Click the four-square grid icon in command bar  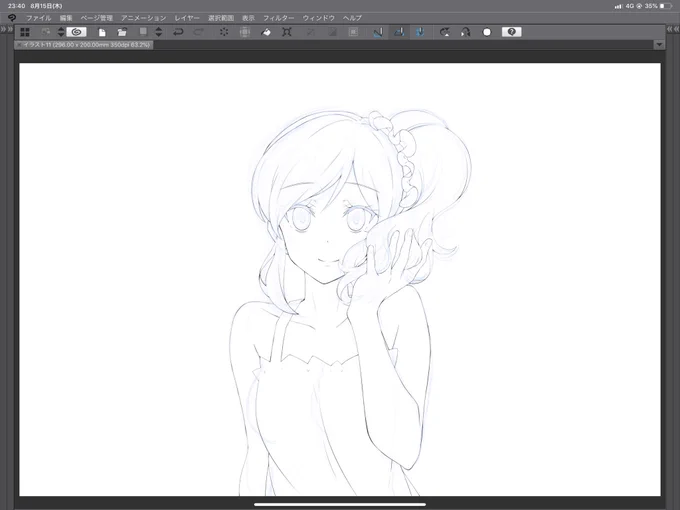25,32
